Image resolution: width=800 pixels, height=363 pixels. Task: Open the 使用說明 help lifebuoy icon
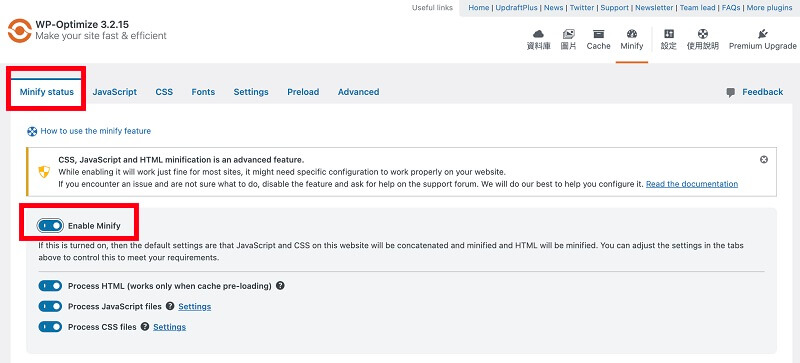(x=703, y=34)
